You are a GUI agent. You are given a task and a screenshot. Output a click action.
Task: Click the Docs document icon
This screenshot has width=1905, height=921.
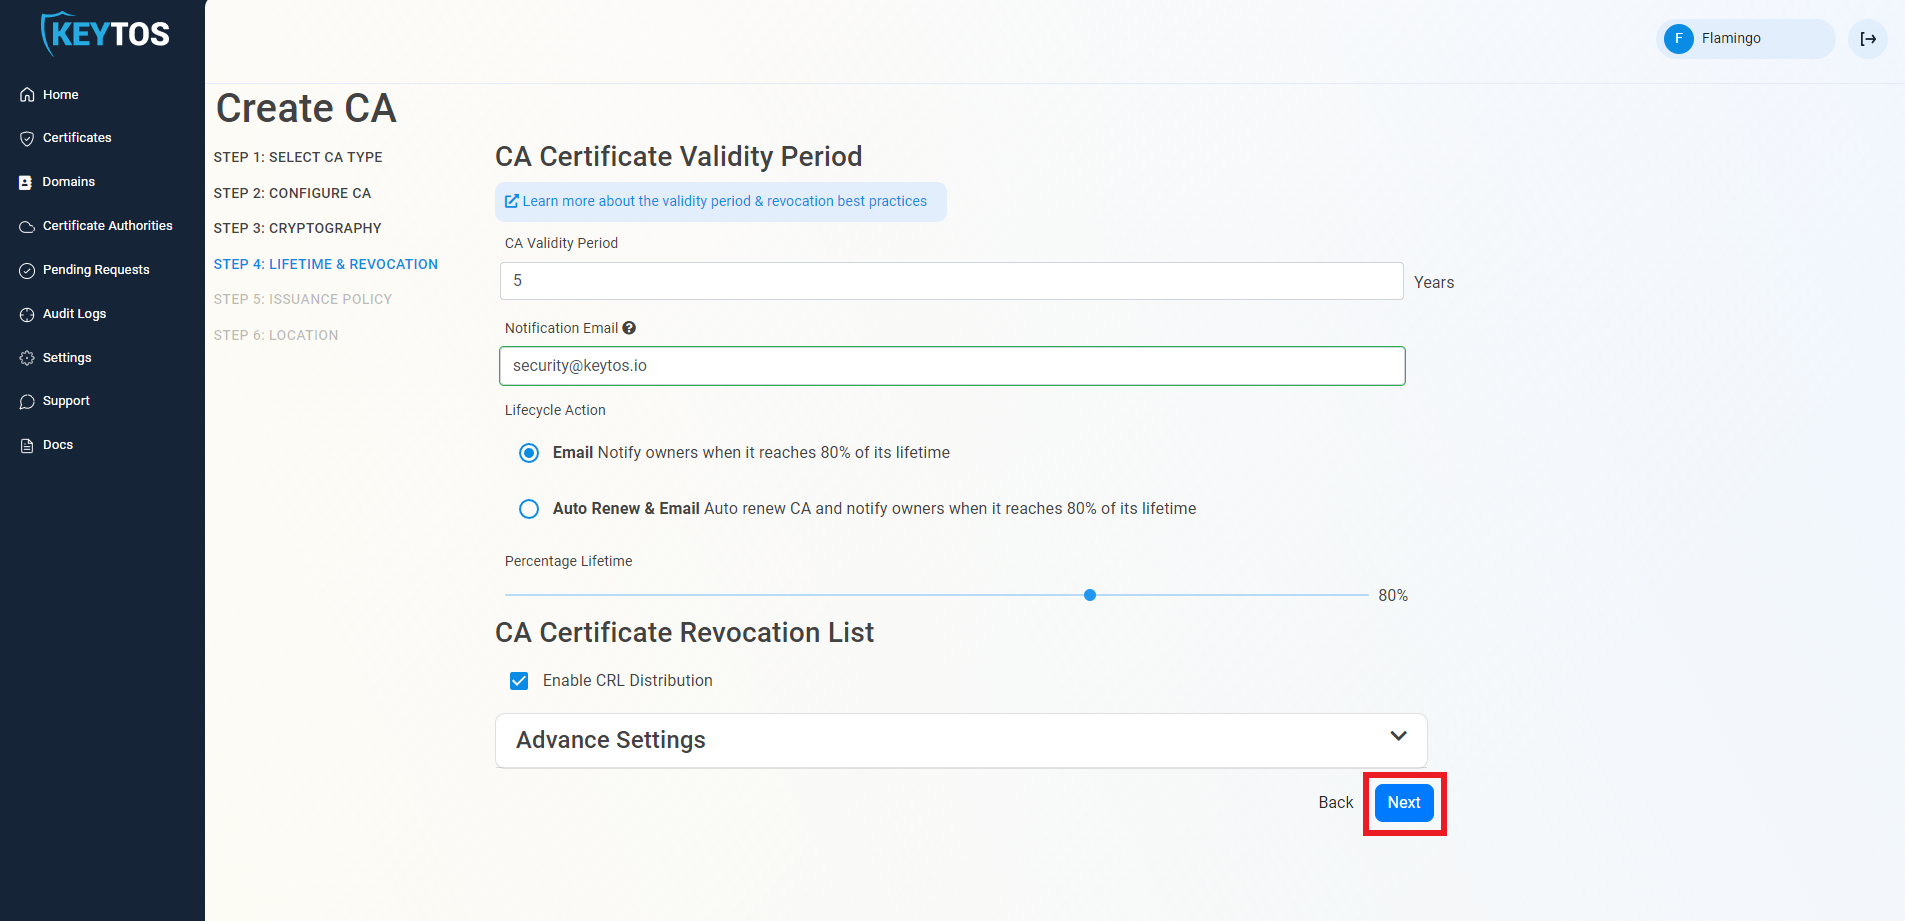27,445
